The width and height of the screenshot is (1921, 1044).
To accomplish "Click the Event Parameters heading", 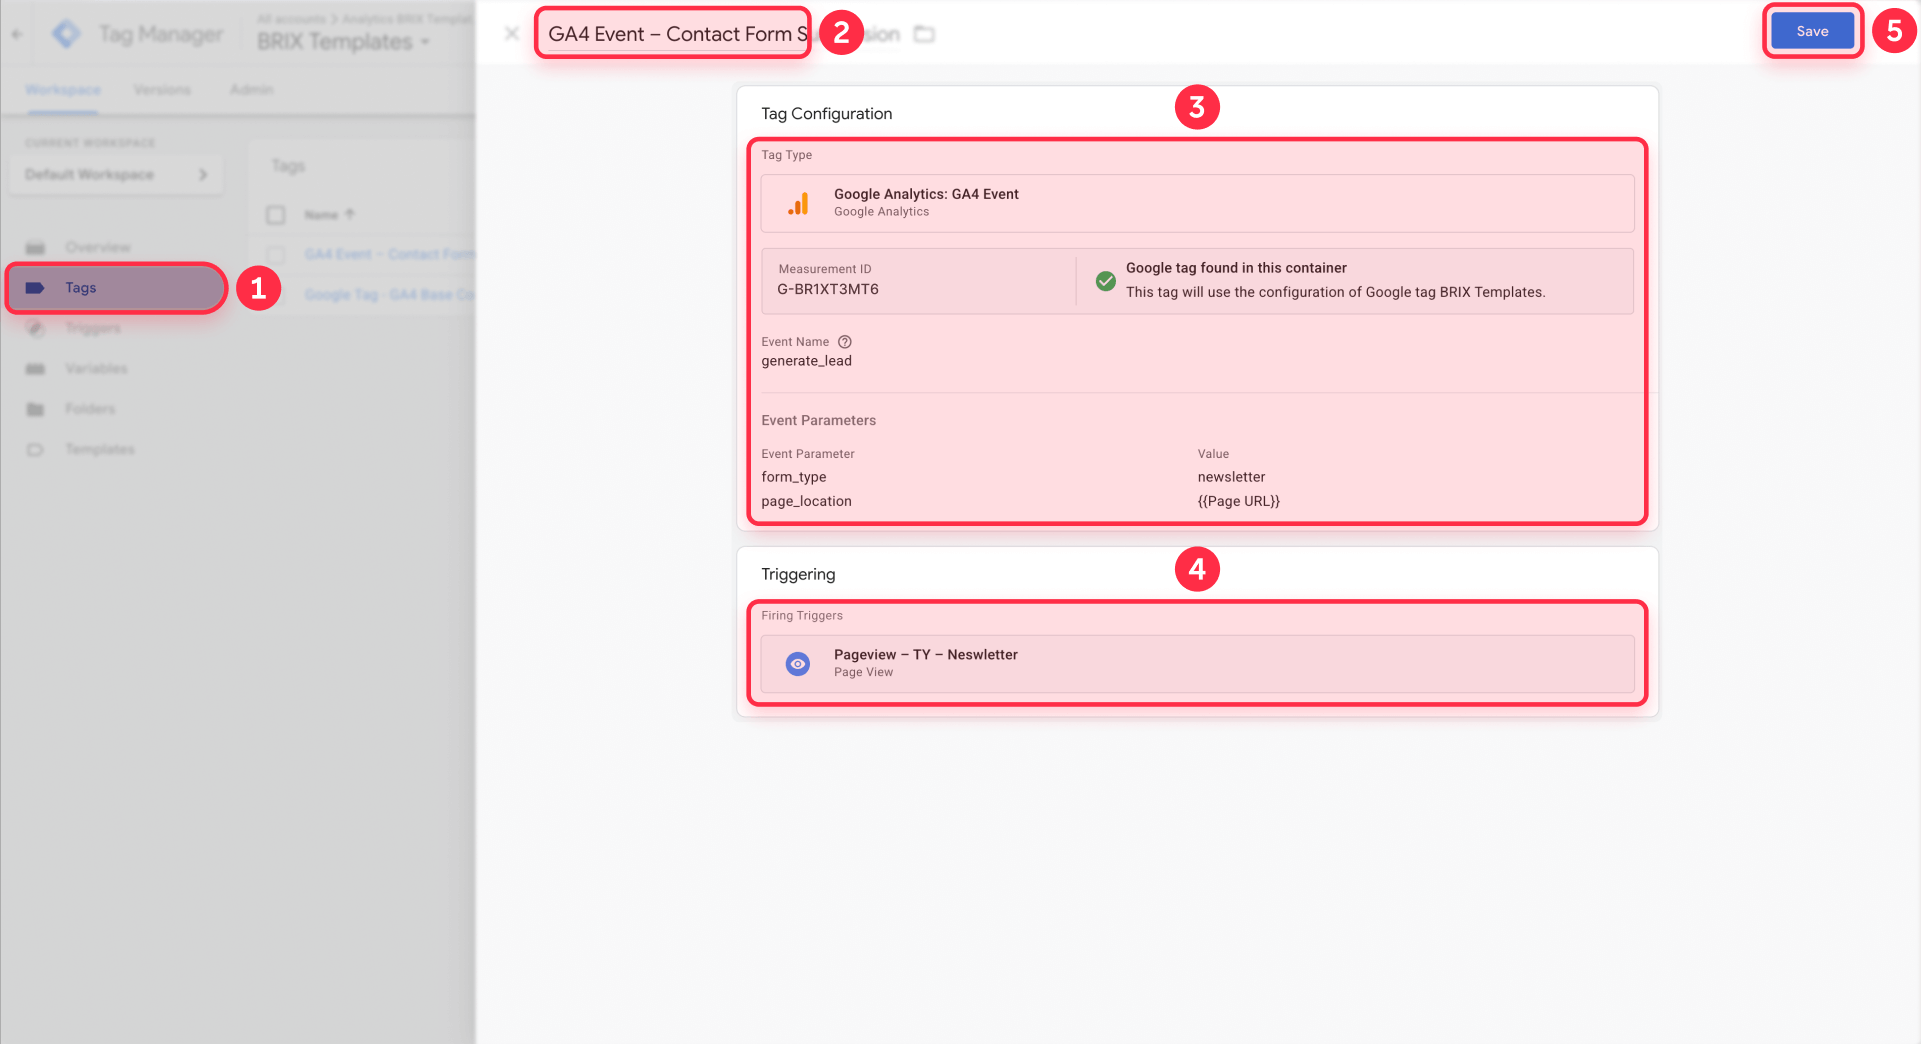I will click(819, 421).
